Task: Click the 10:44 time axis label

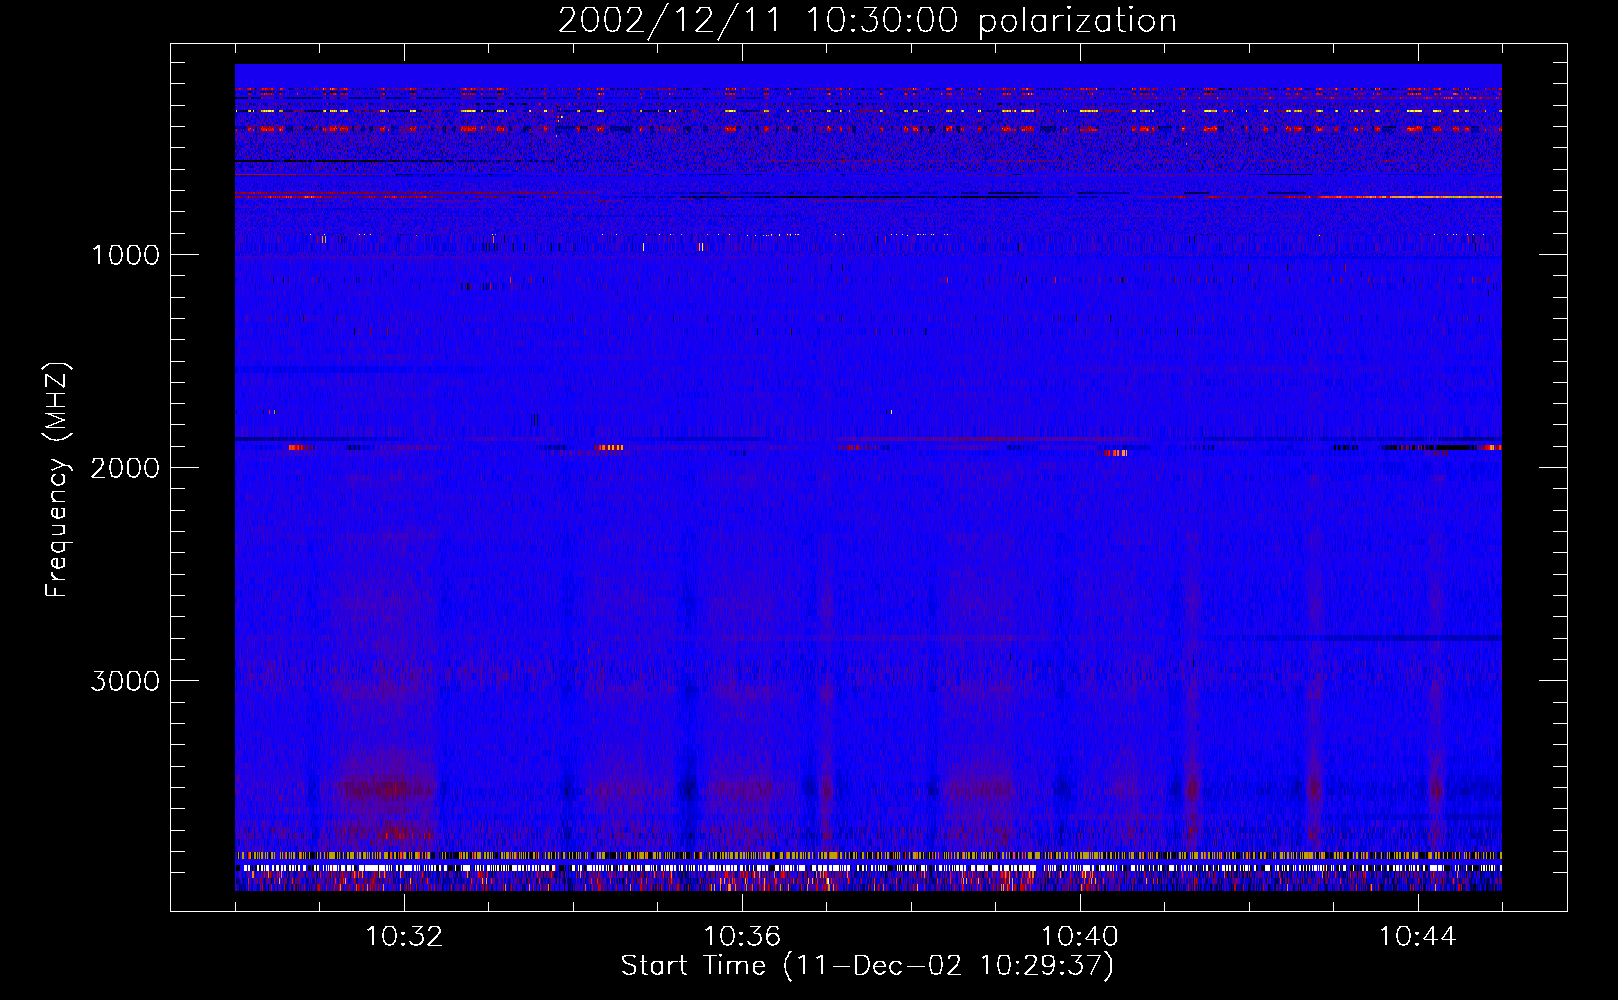Action: pyautogui.click(x=1417, y=937)
